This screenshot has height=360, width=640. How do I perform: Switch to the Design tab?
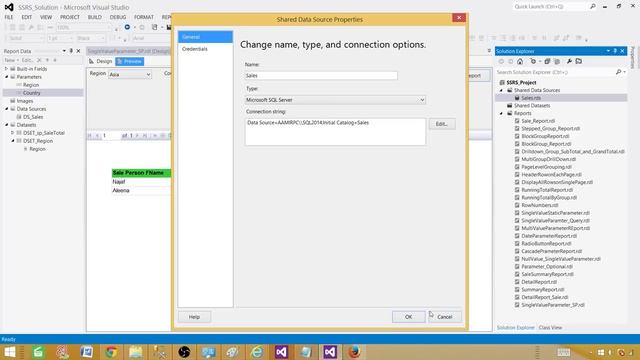click(x=100, y=61)
